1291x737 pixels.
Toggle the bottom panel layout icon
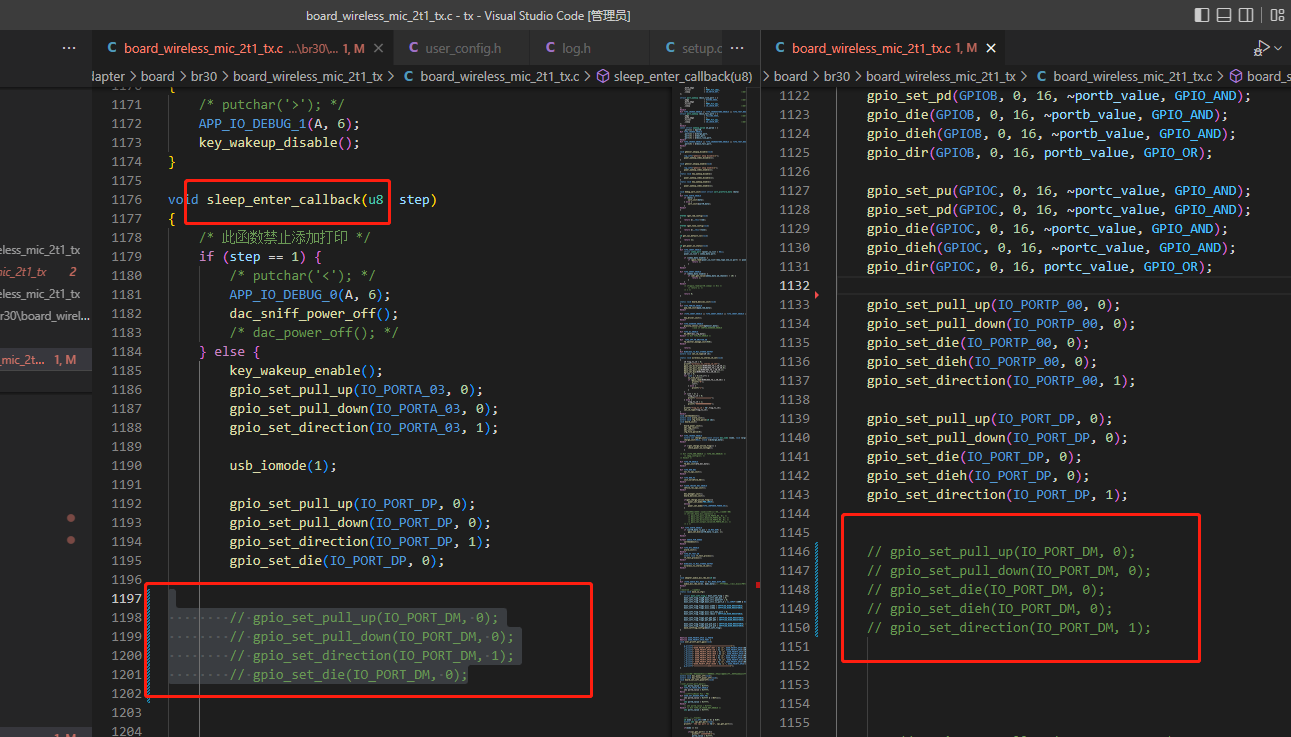[1224, 15]
